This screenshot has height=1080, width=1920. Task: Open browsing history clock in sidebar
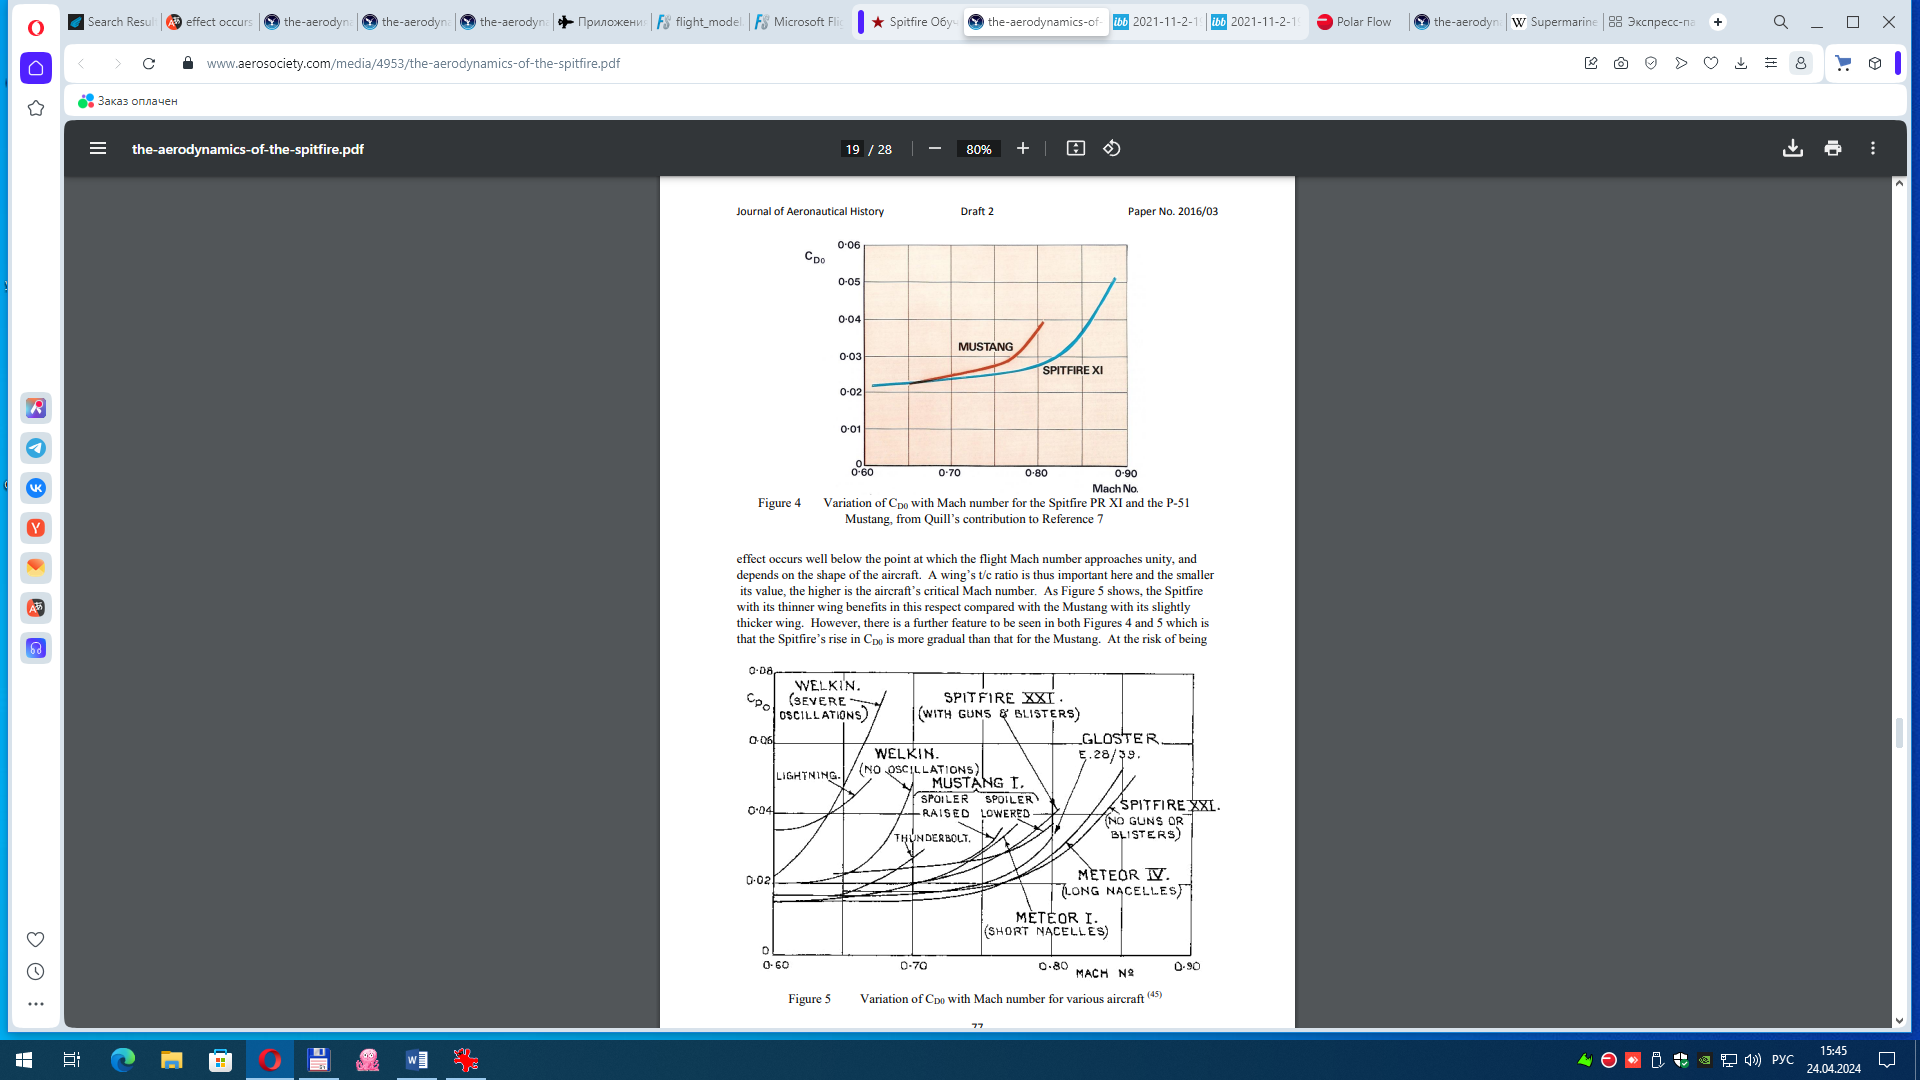point(36,971)
